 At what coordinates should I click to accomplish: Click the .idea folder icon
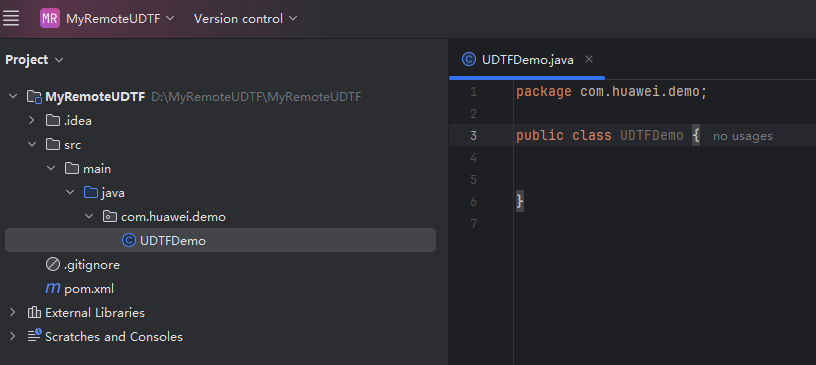click(x=53, y=120)
